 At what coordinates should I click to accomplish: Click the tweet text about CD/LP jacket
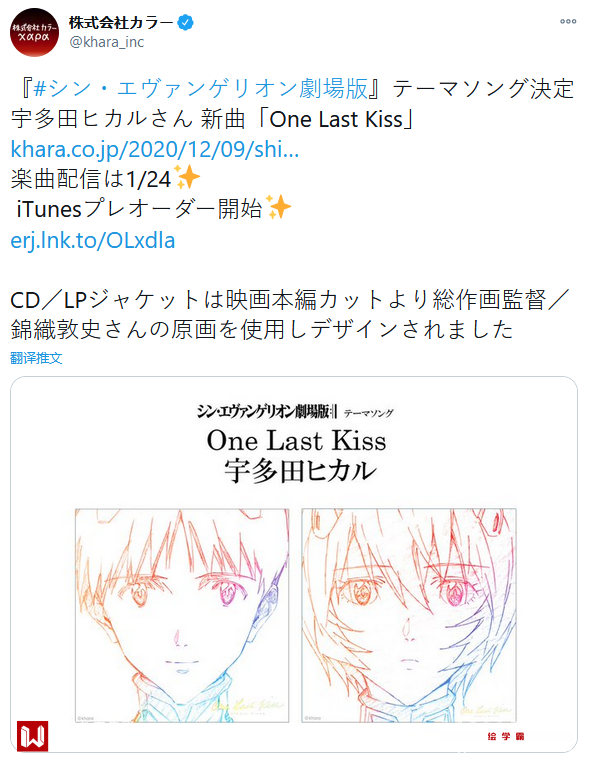290,315
